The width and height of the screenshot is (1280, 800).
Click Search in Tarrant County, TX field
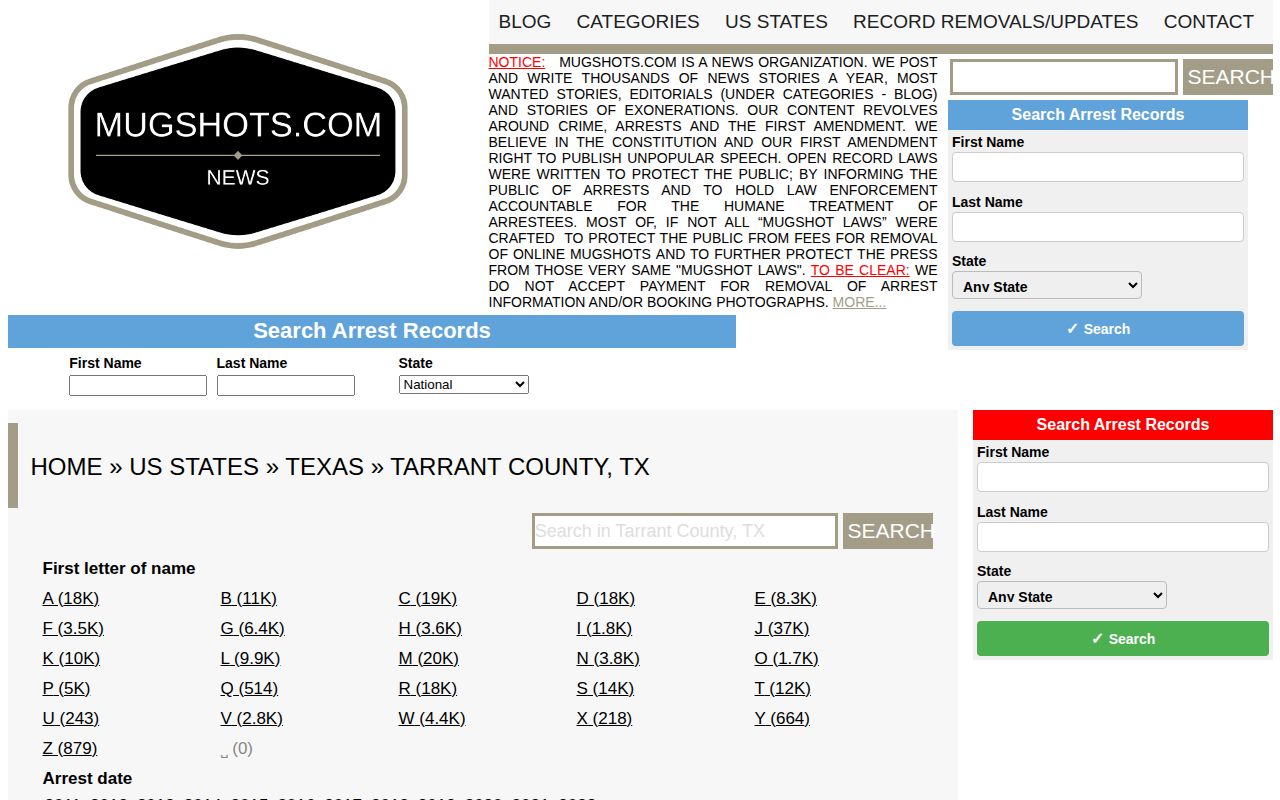pyautogui.click(x=685, y=531)
